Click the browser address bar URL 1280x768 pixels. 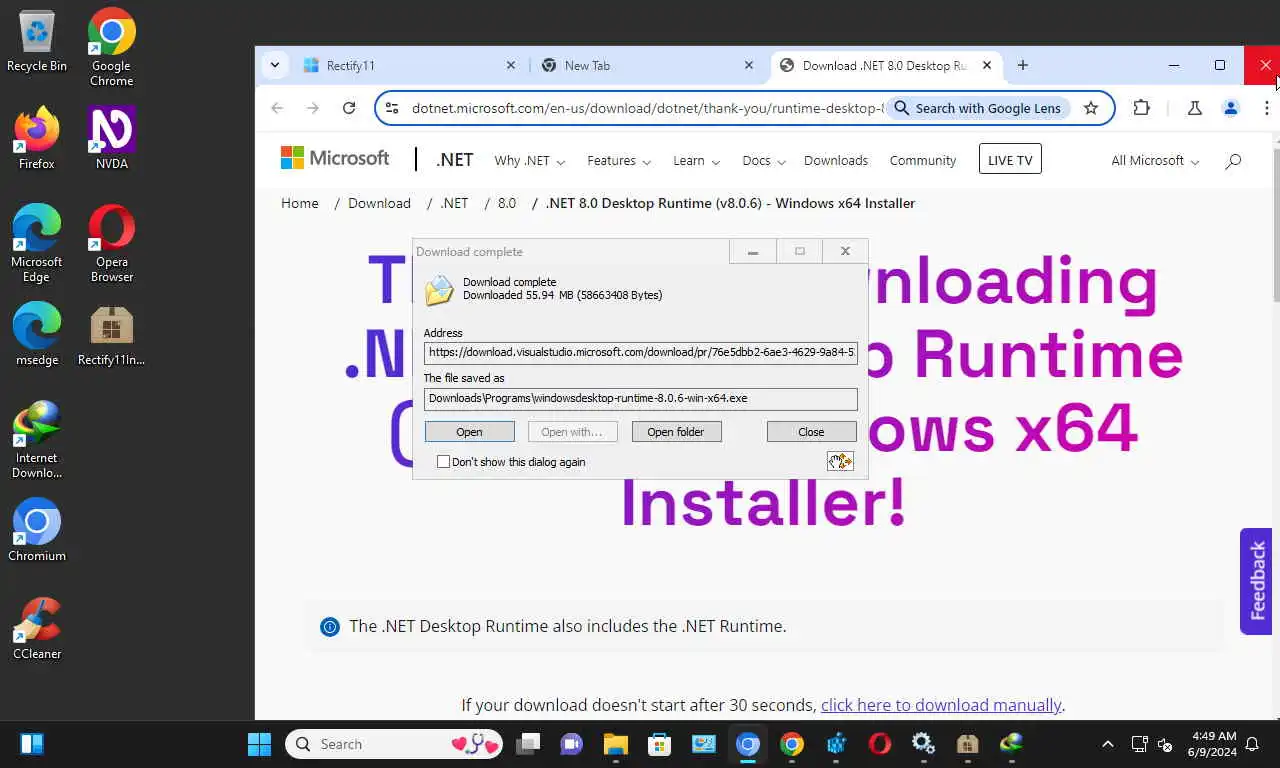646,108
